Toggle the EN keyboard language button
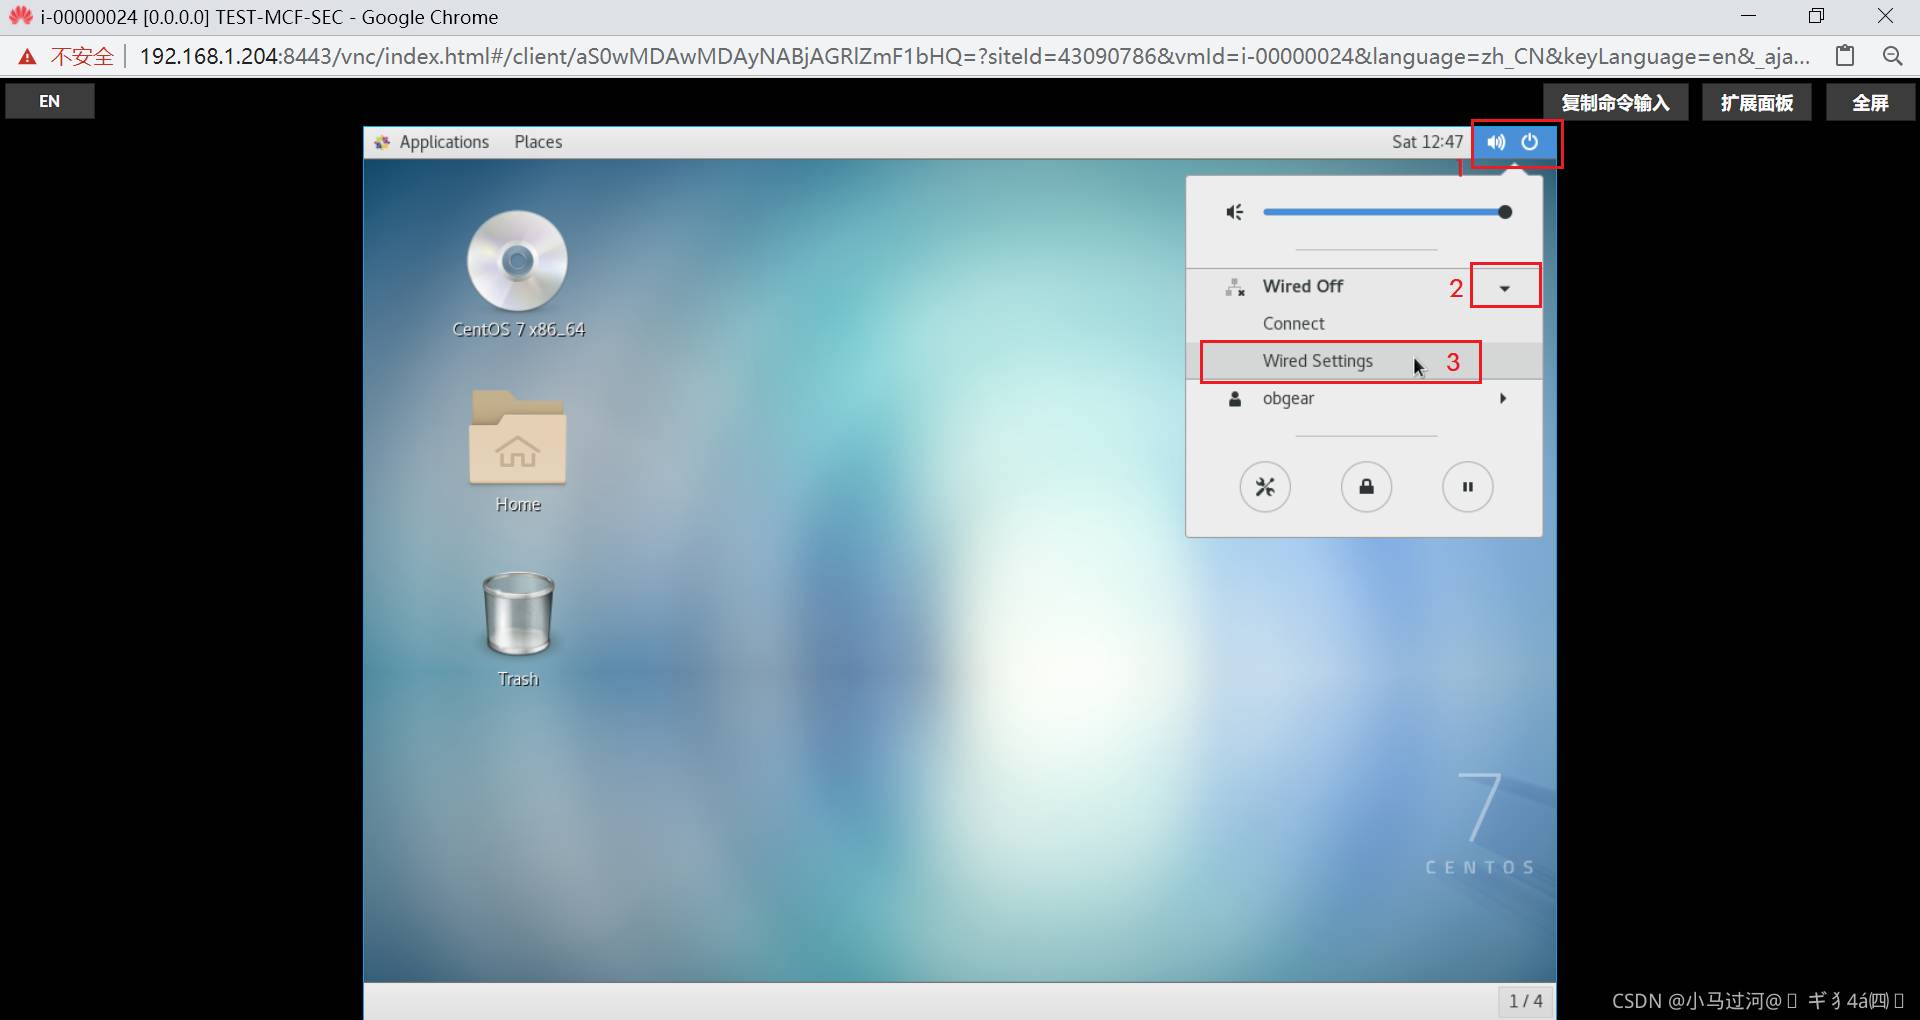The height and width of the screenshot is (1020, 1920). pyautogui.click(x=50, y=101)
